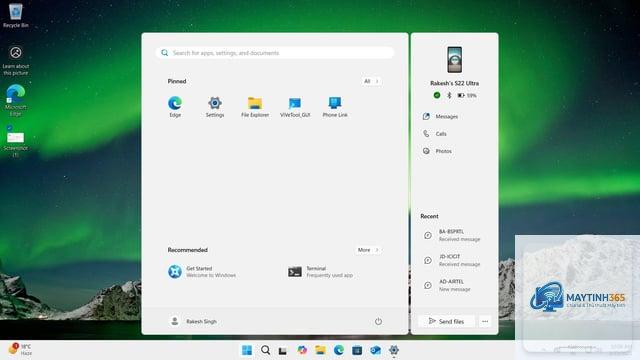Open JD-ICICIT received message
The width and height of the screenshot is (640, 360).
pos(452,260)
